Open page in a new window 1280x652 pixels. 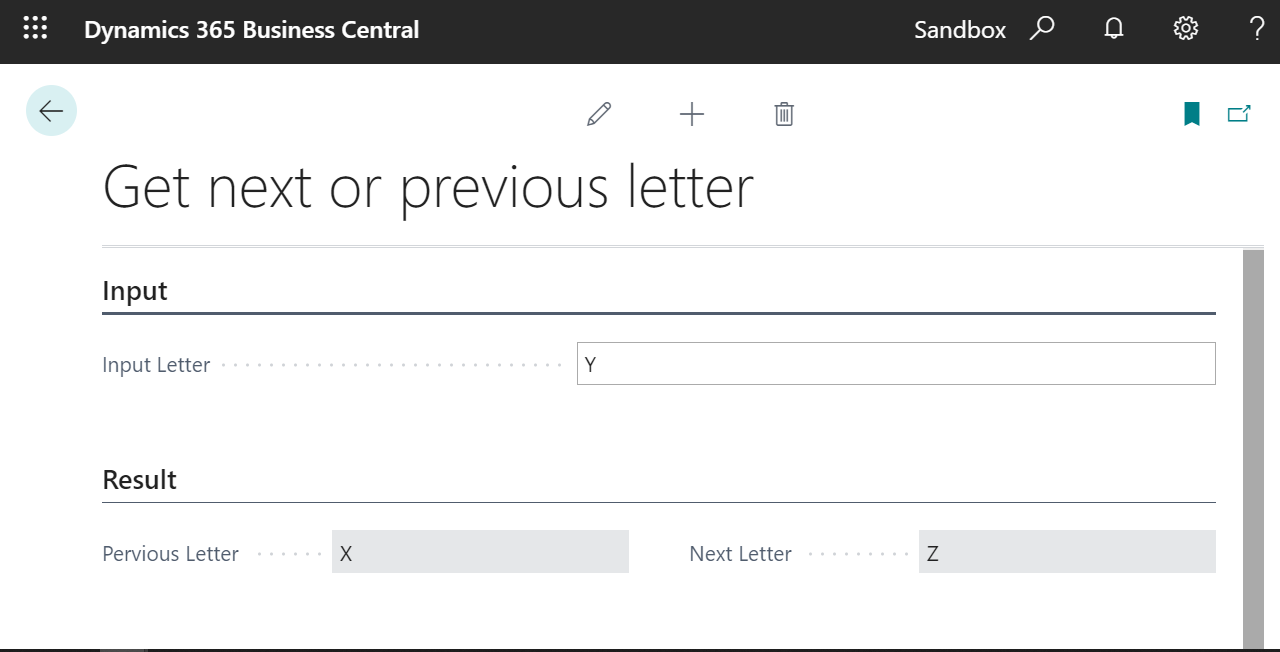pyautogui.click(x=1239, y=114)
